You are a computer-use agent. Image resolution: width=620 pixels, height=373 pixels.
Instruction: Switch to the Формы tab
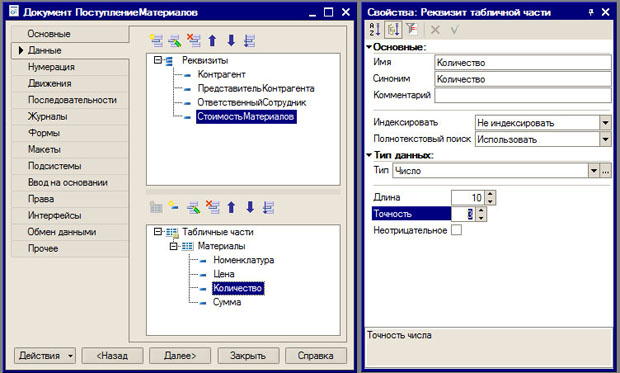[70, 133]
